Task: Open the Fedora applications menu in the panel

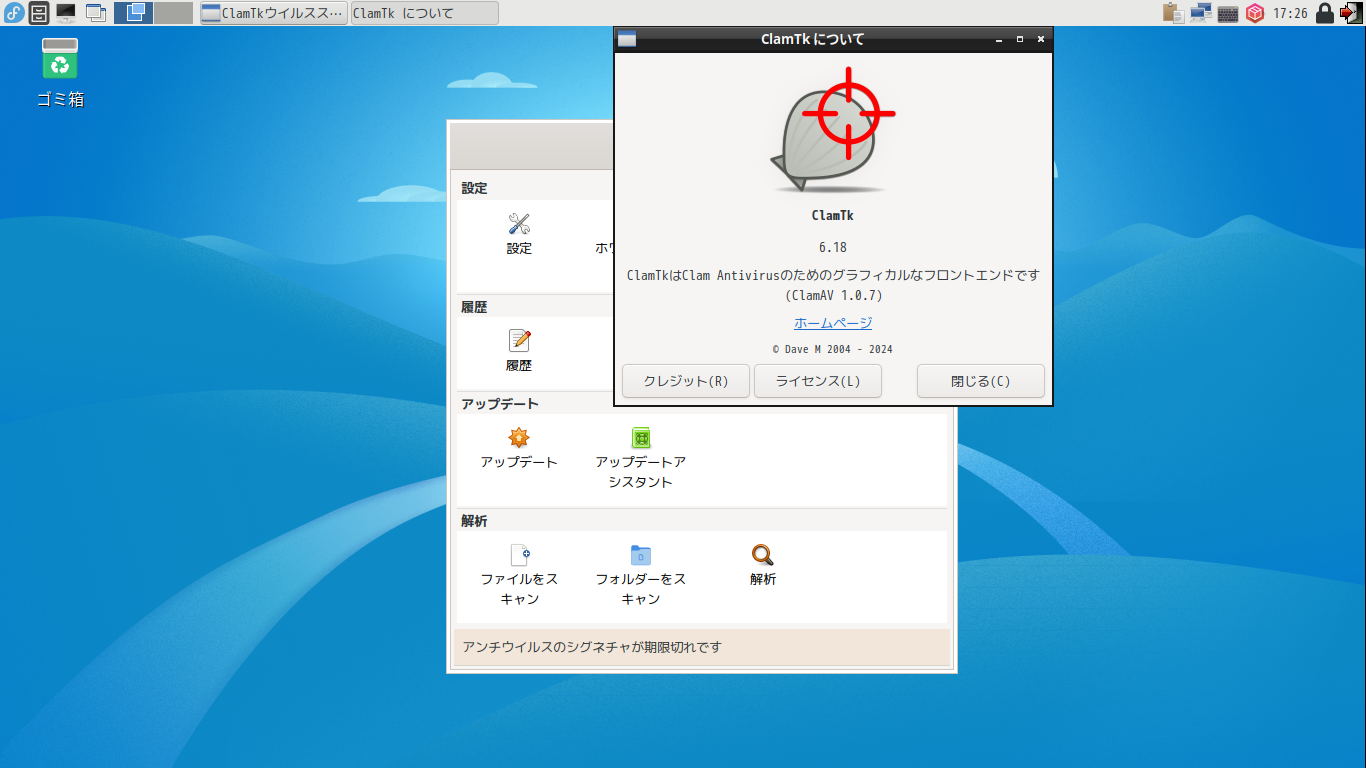Action: click(x=14, y=13)
